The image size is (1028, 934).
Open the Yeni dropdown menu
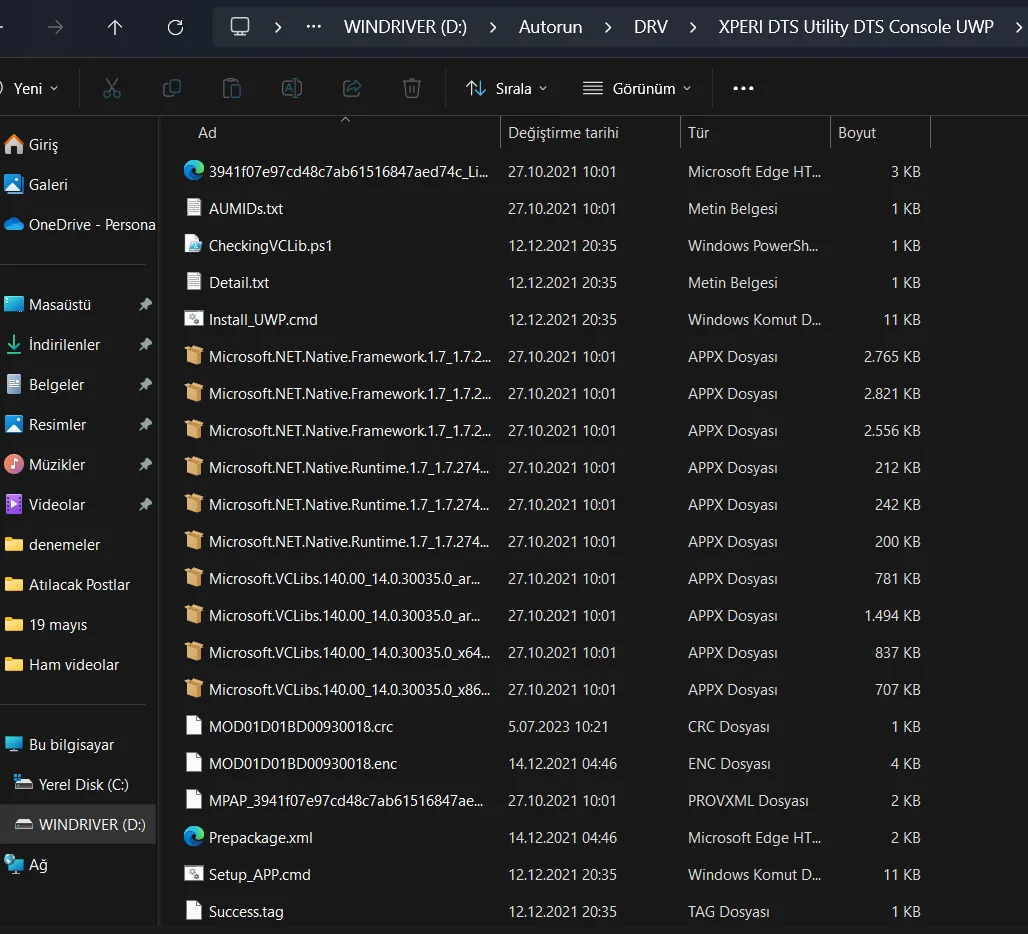click(30, 88)
